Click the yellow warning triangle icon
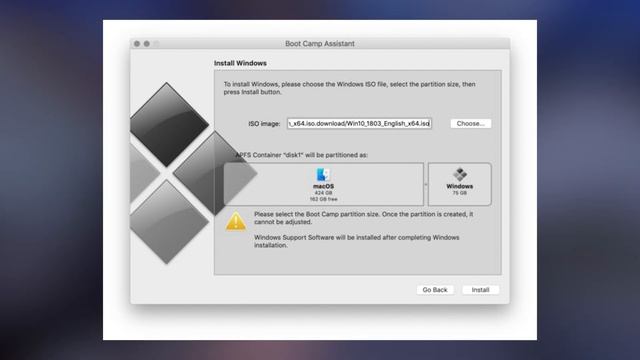 (236, 221)
